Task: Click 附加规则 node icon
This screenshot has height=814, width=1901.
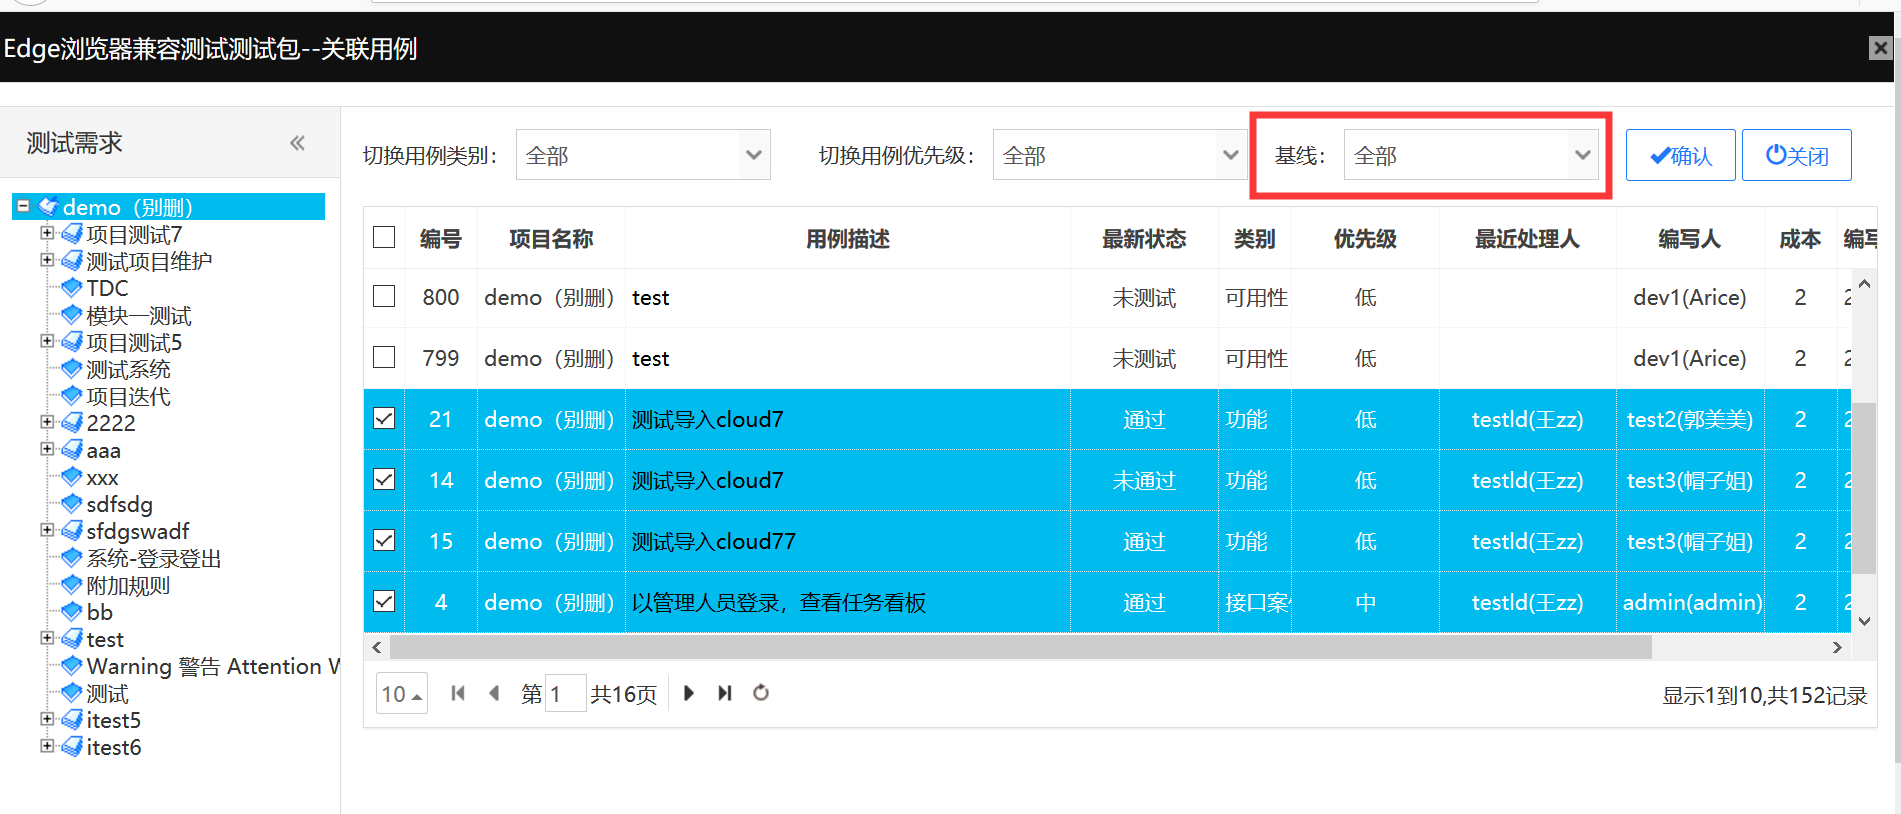Action: [72, 585]
